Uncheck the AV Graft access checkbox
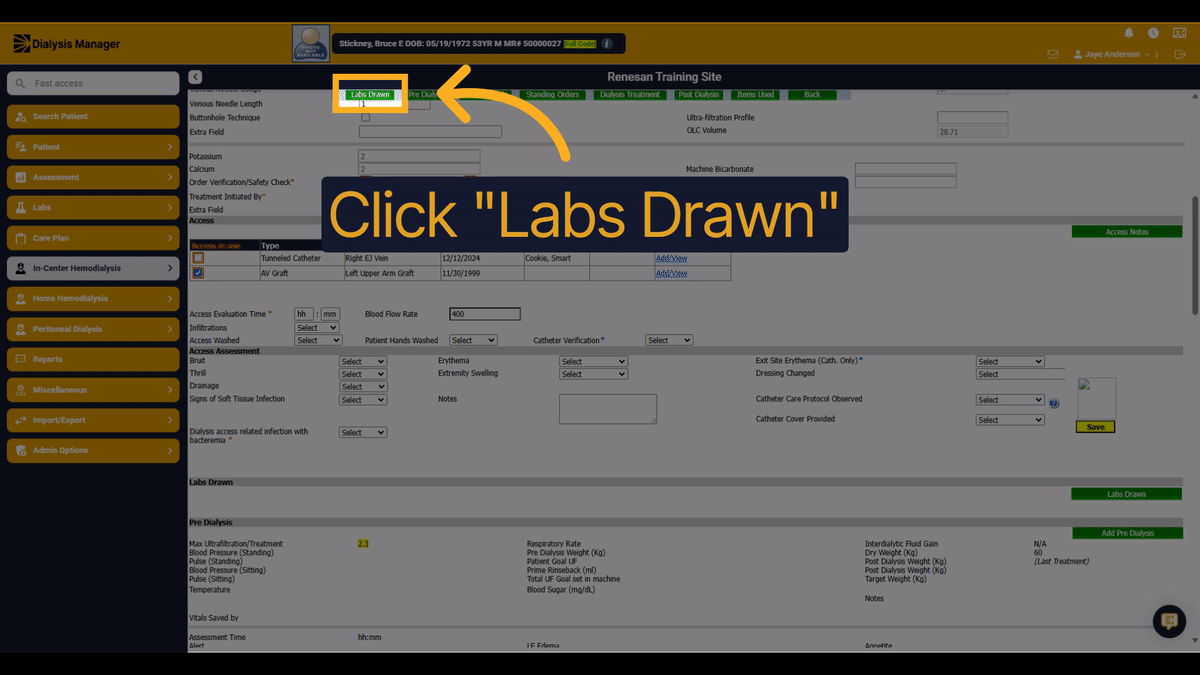 pos(198,273)
